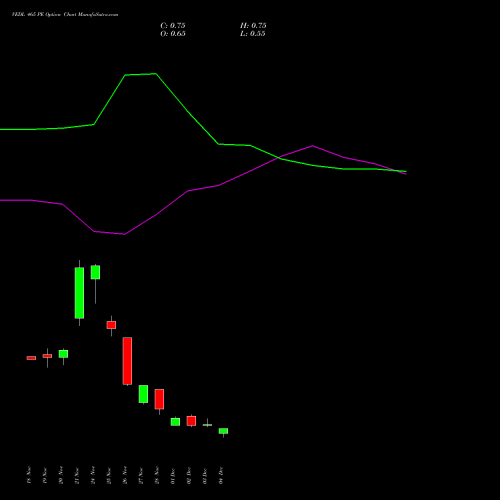500x500 pixels.
Task: Click the red candle for 19 Nov
Action: pos(47,356)
